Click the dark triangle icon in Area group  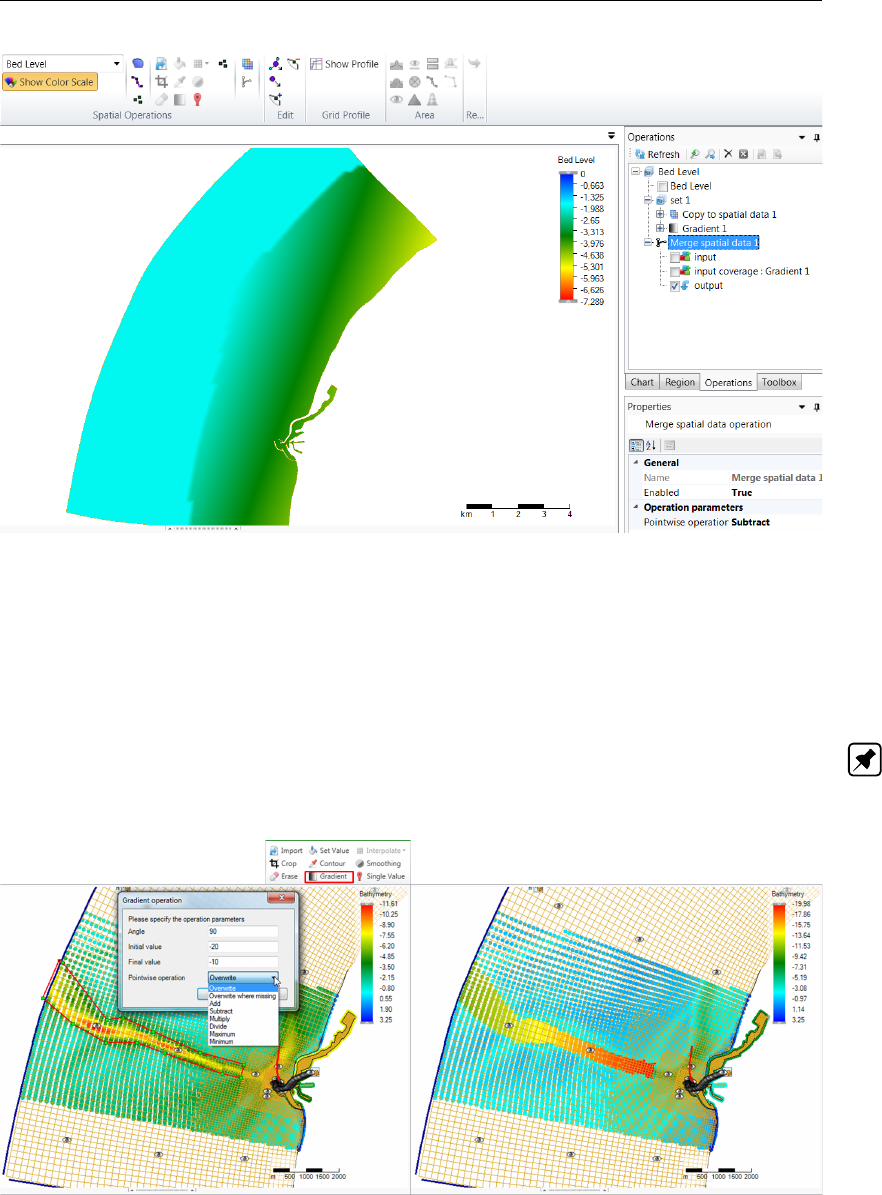click(x=414, y=99)
